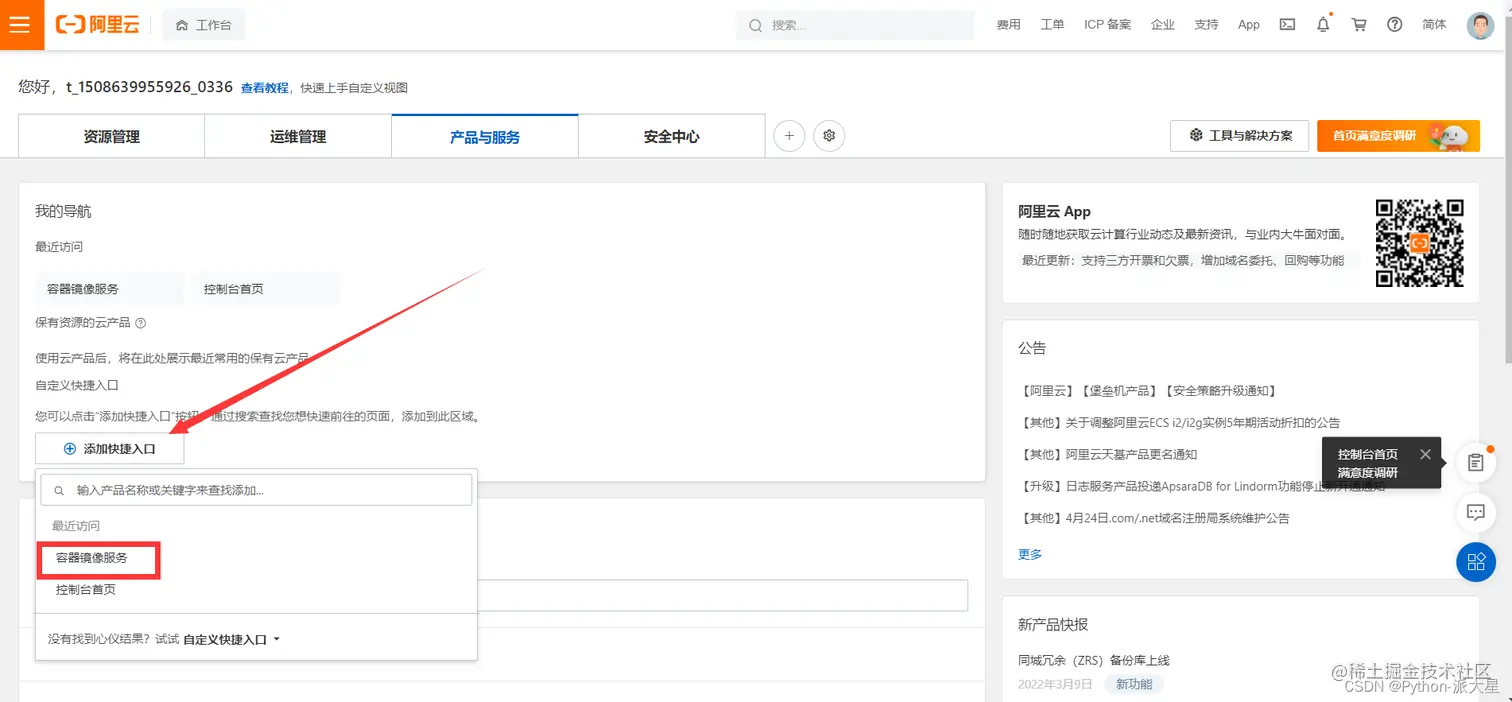This screenshot has height=702, width=1512.
Task: Add a new view with plus icon
Action: (789, 136)
